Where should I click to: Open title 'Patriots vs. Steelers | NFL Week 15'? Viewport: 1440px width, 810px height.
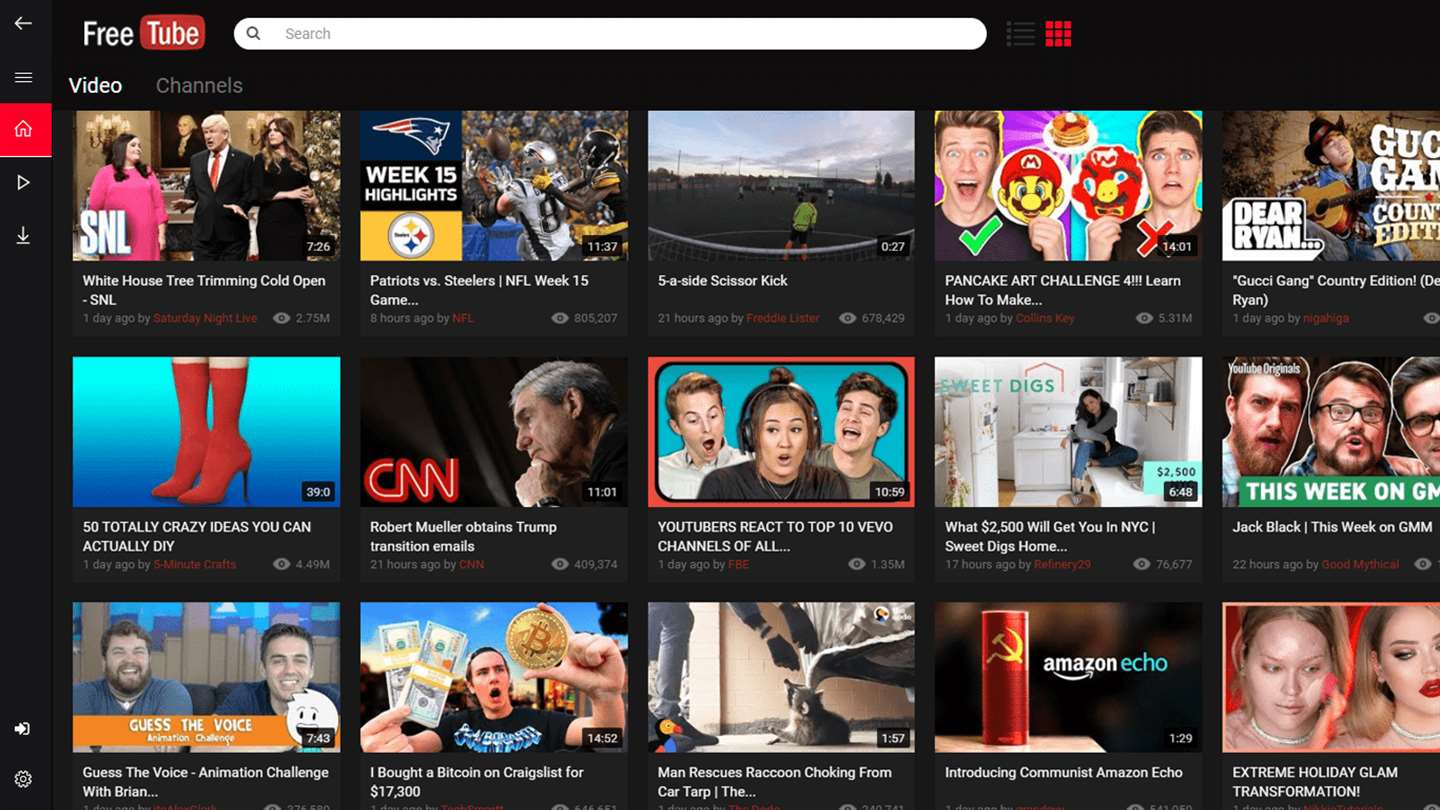[x=479, y=290]
